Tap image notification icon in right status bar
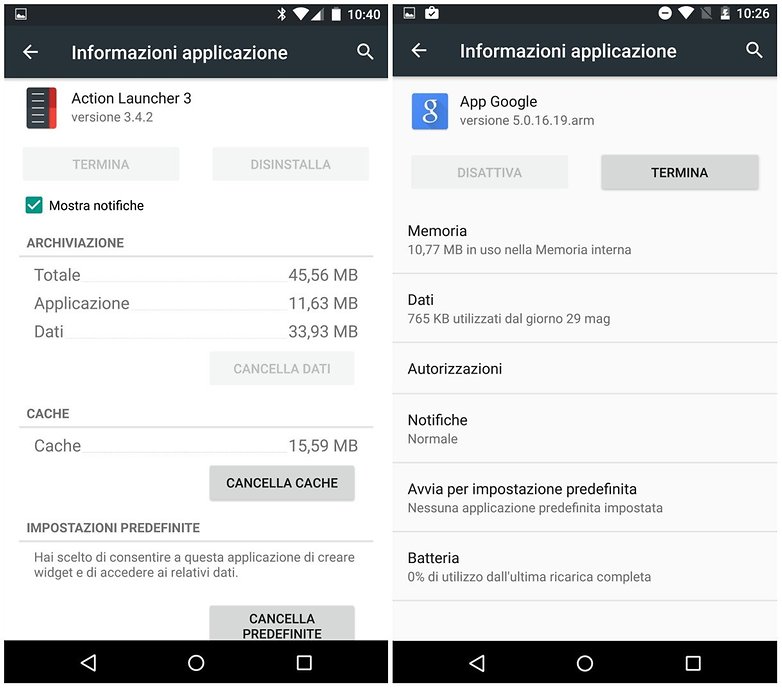The width and height of the screenshot is (782, 688). pyautogui.click(x=409, y=13)
